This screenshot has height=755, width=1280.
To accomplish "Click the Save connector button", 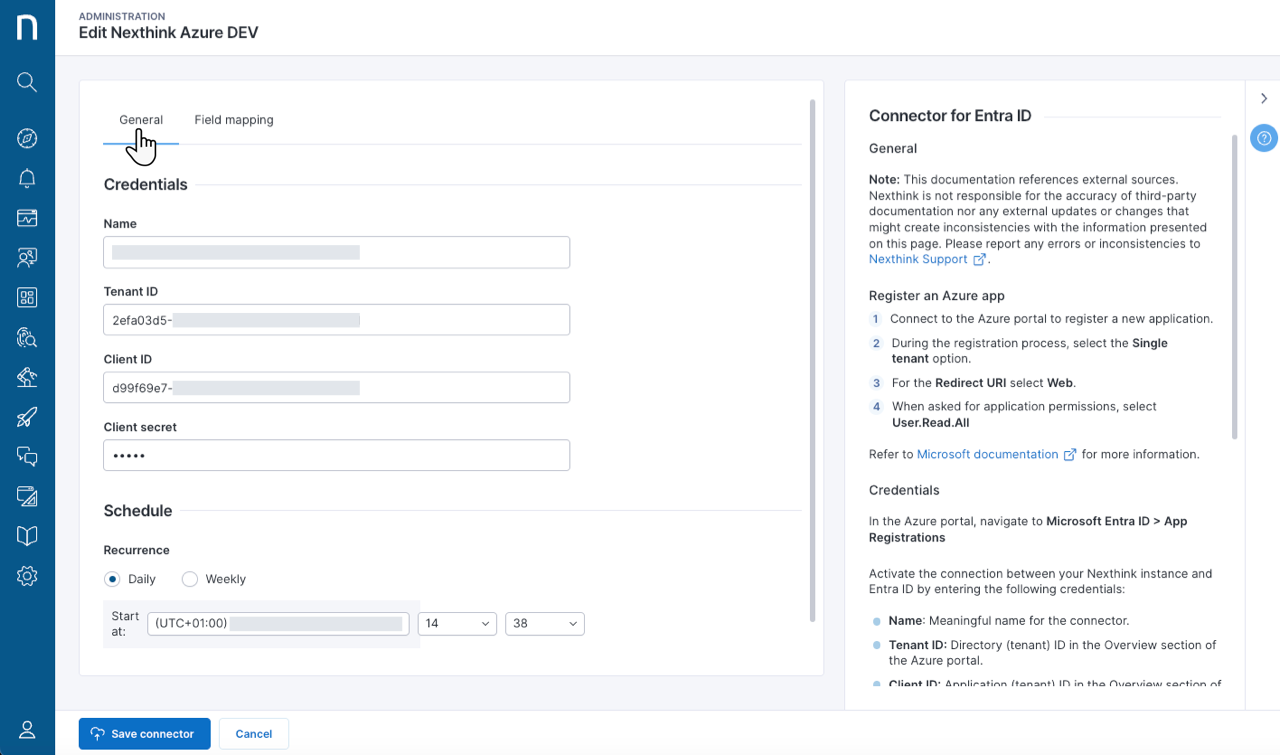I will click(x=144, y=733).
